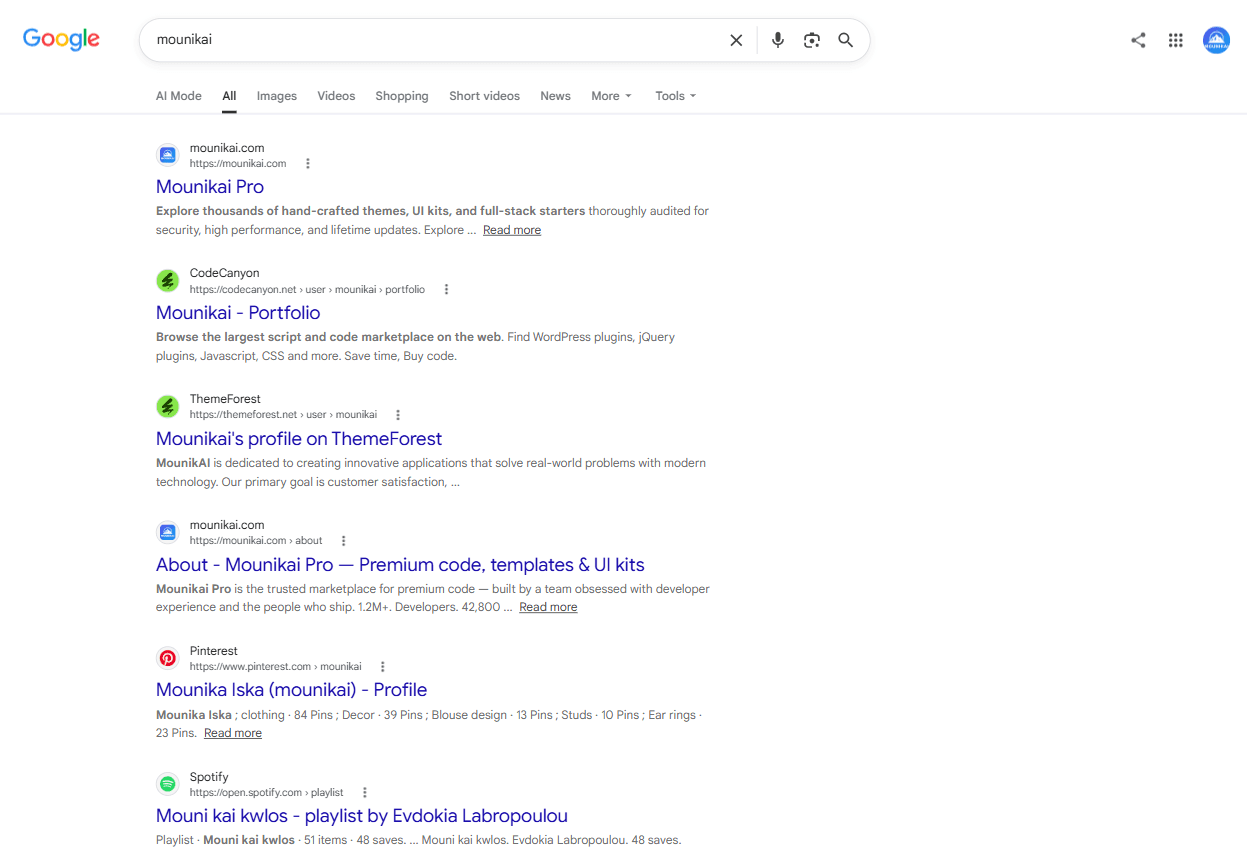The width and height of the screenshot is (1247, 852).
Task: Open three-dot menu for CodeCanyon result
Action: click(446, 289)
